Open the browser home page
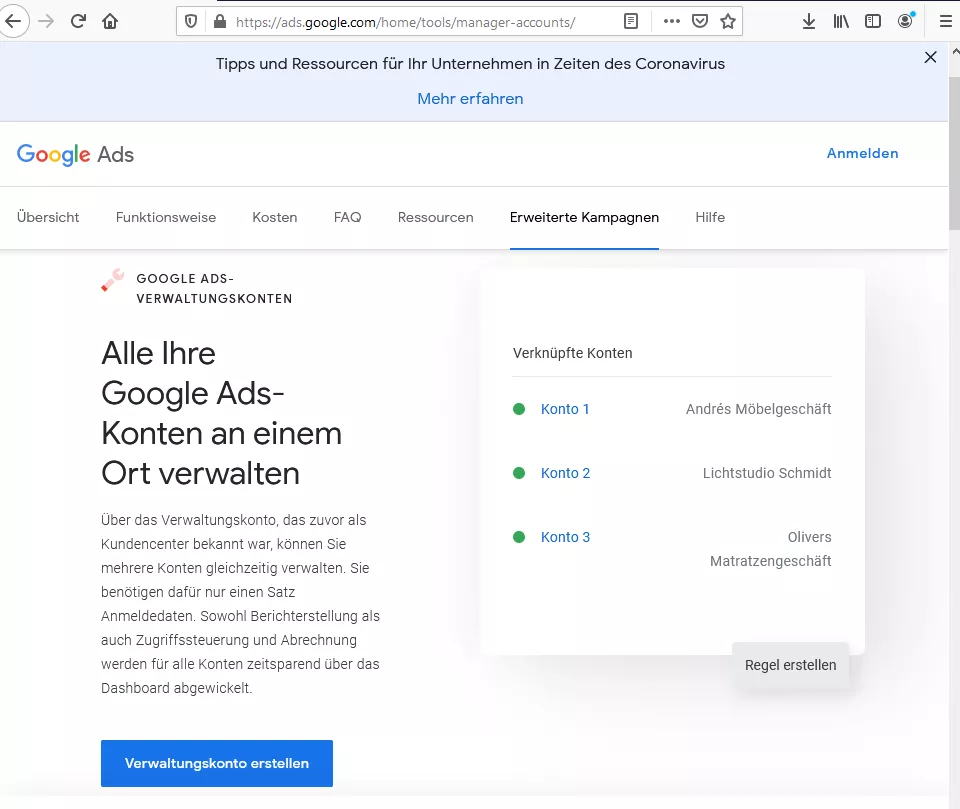The height and width of the screenshot is (809, 960). pyautogui.click(x=110, y=21)
